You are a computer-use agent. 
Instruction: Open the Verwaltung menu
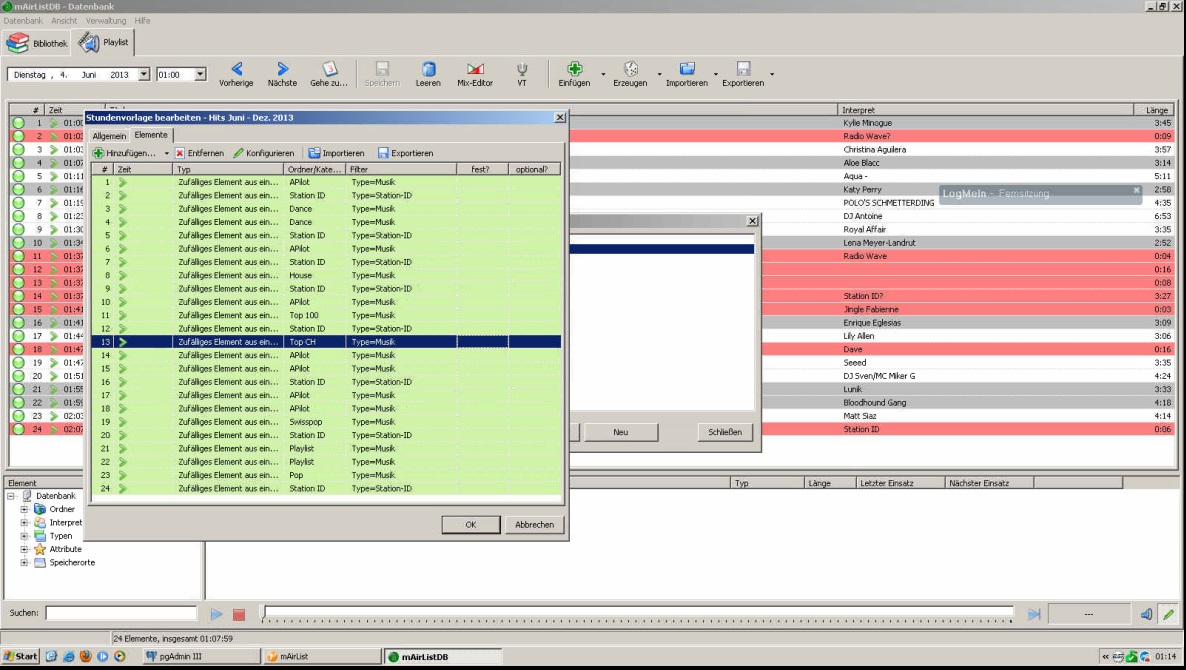pyautogui.click(x=106, y=20)
